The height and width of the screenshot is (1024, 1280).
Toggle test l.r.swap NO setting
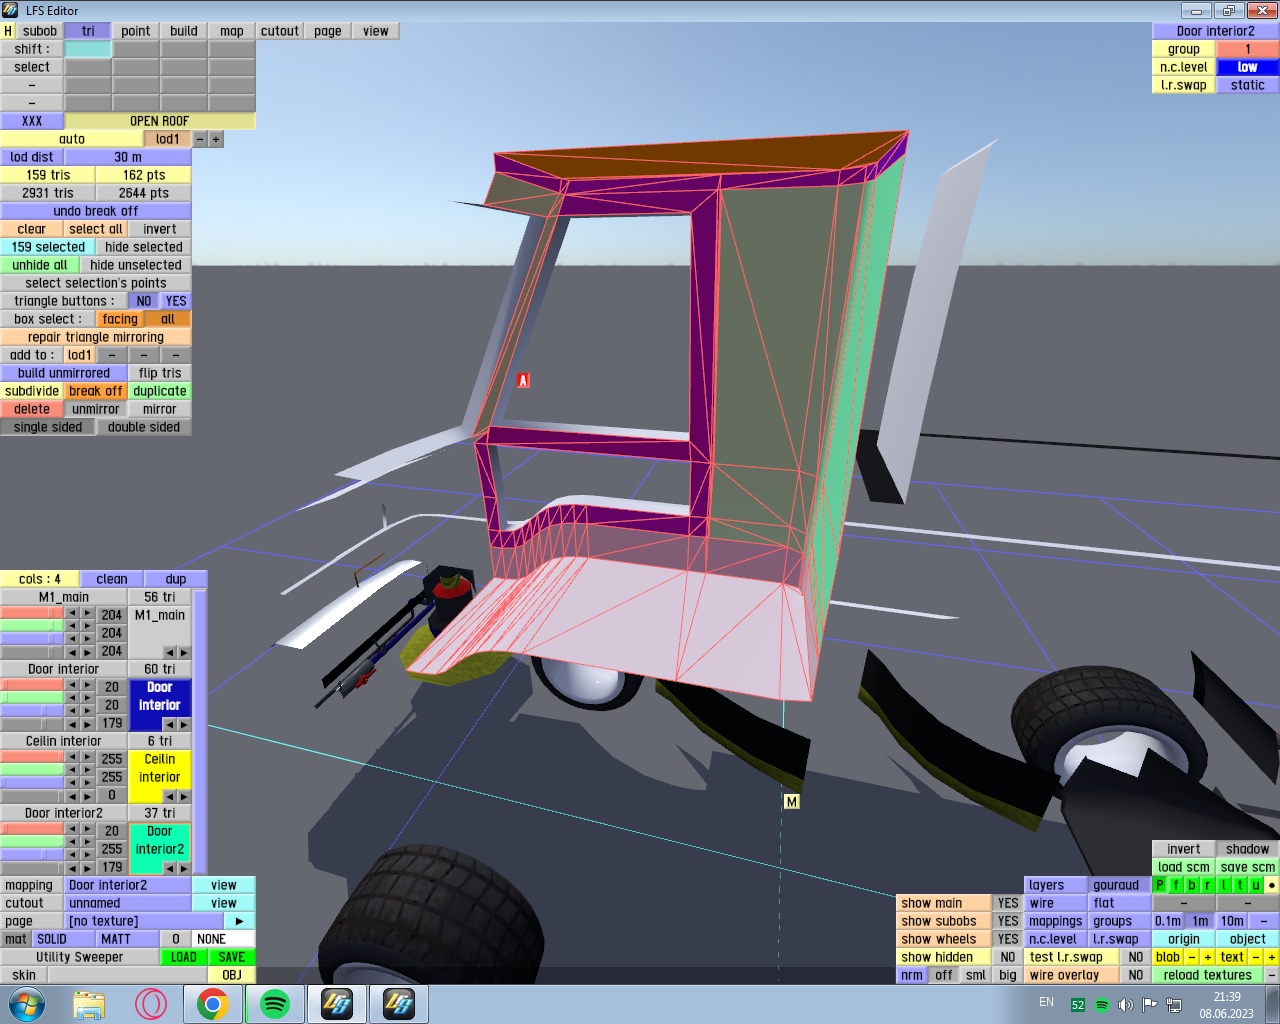click(1136, 957)
